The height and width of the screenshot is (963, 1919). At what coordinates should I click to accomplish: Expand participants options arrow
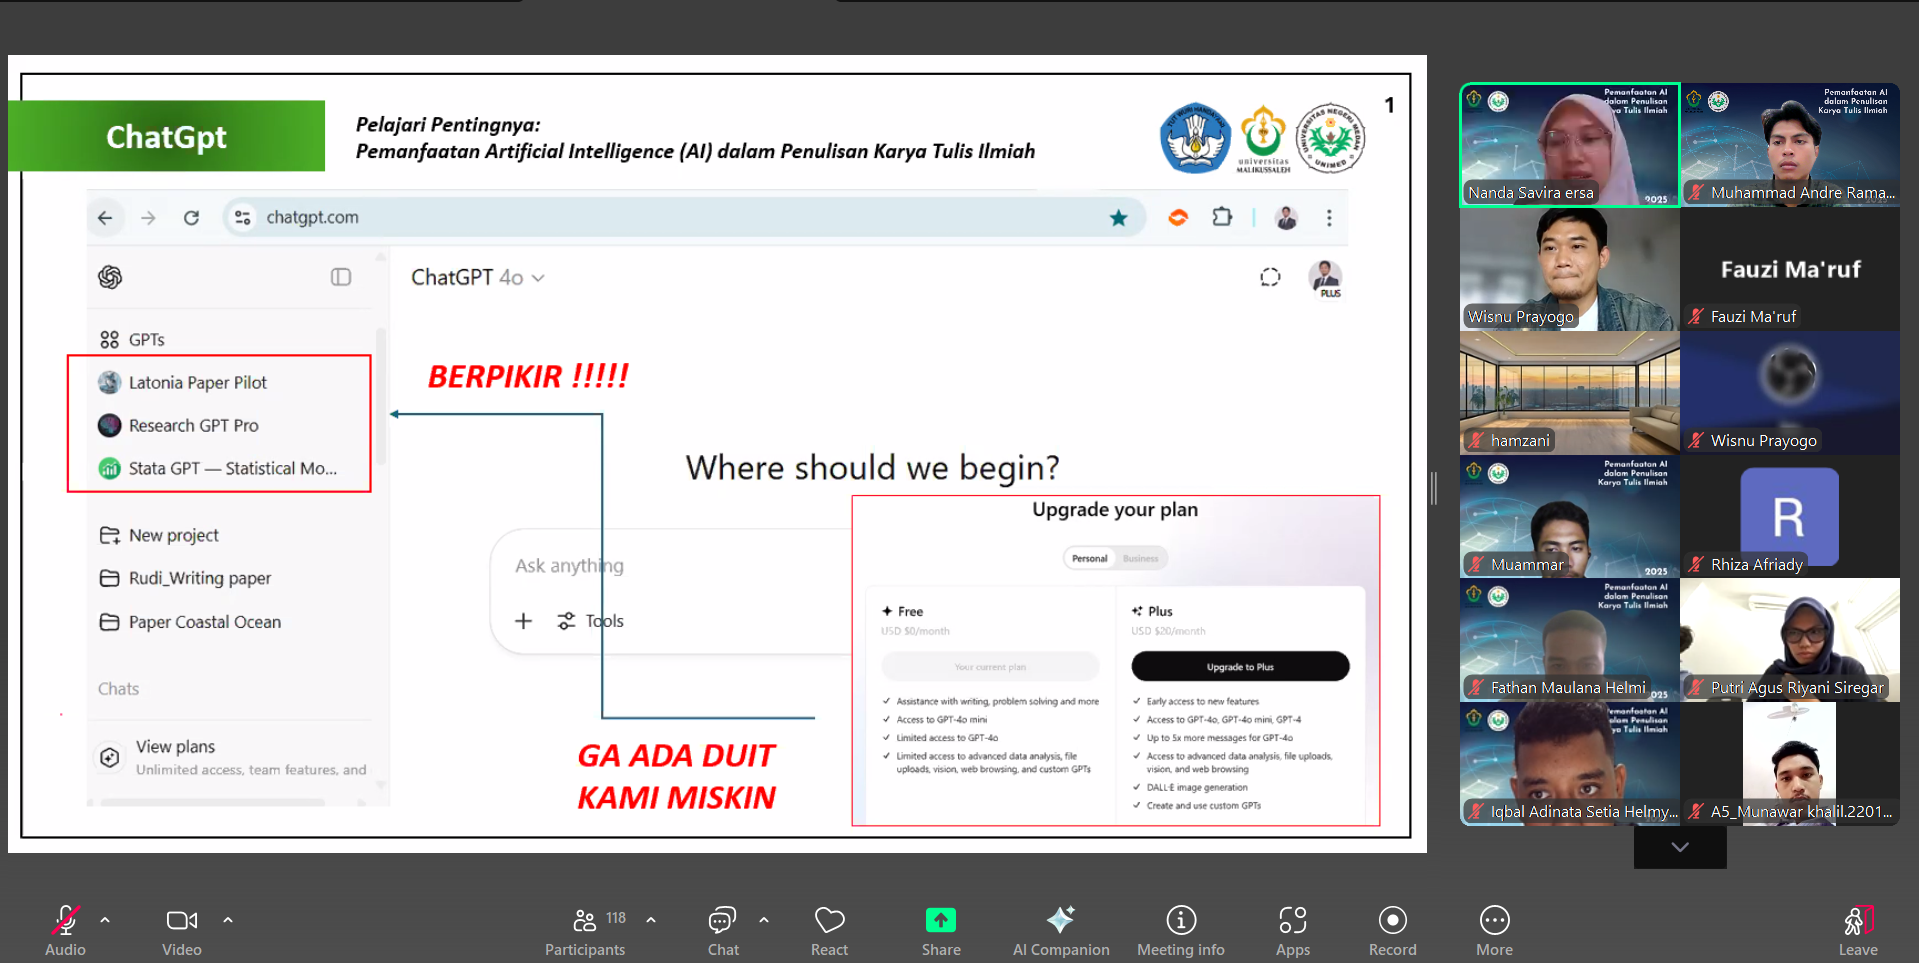[651, 920]
